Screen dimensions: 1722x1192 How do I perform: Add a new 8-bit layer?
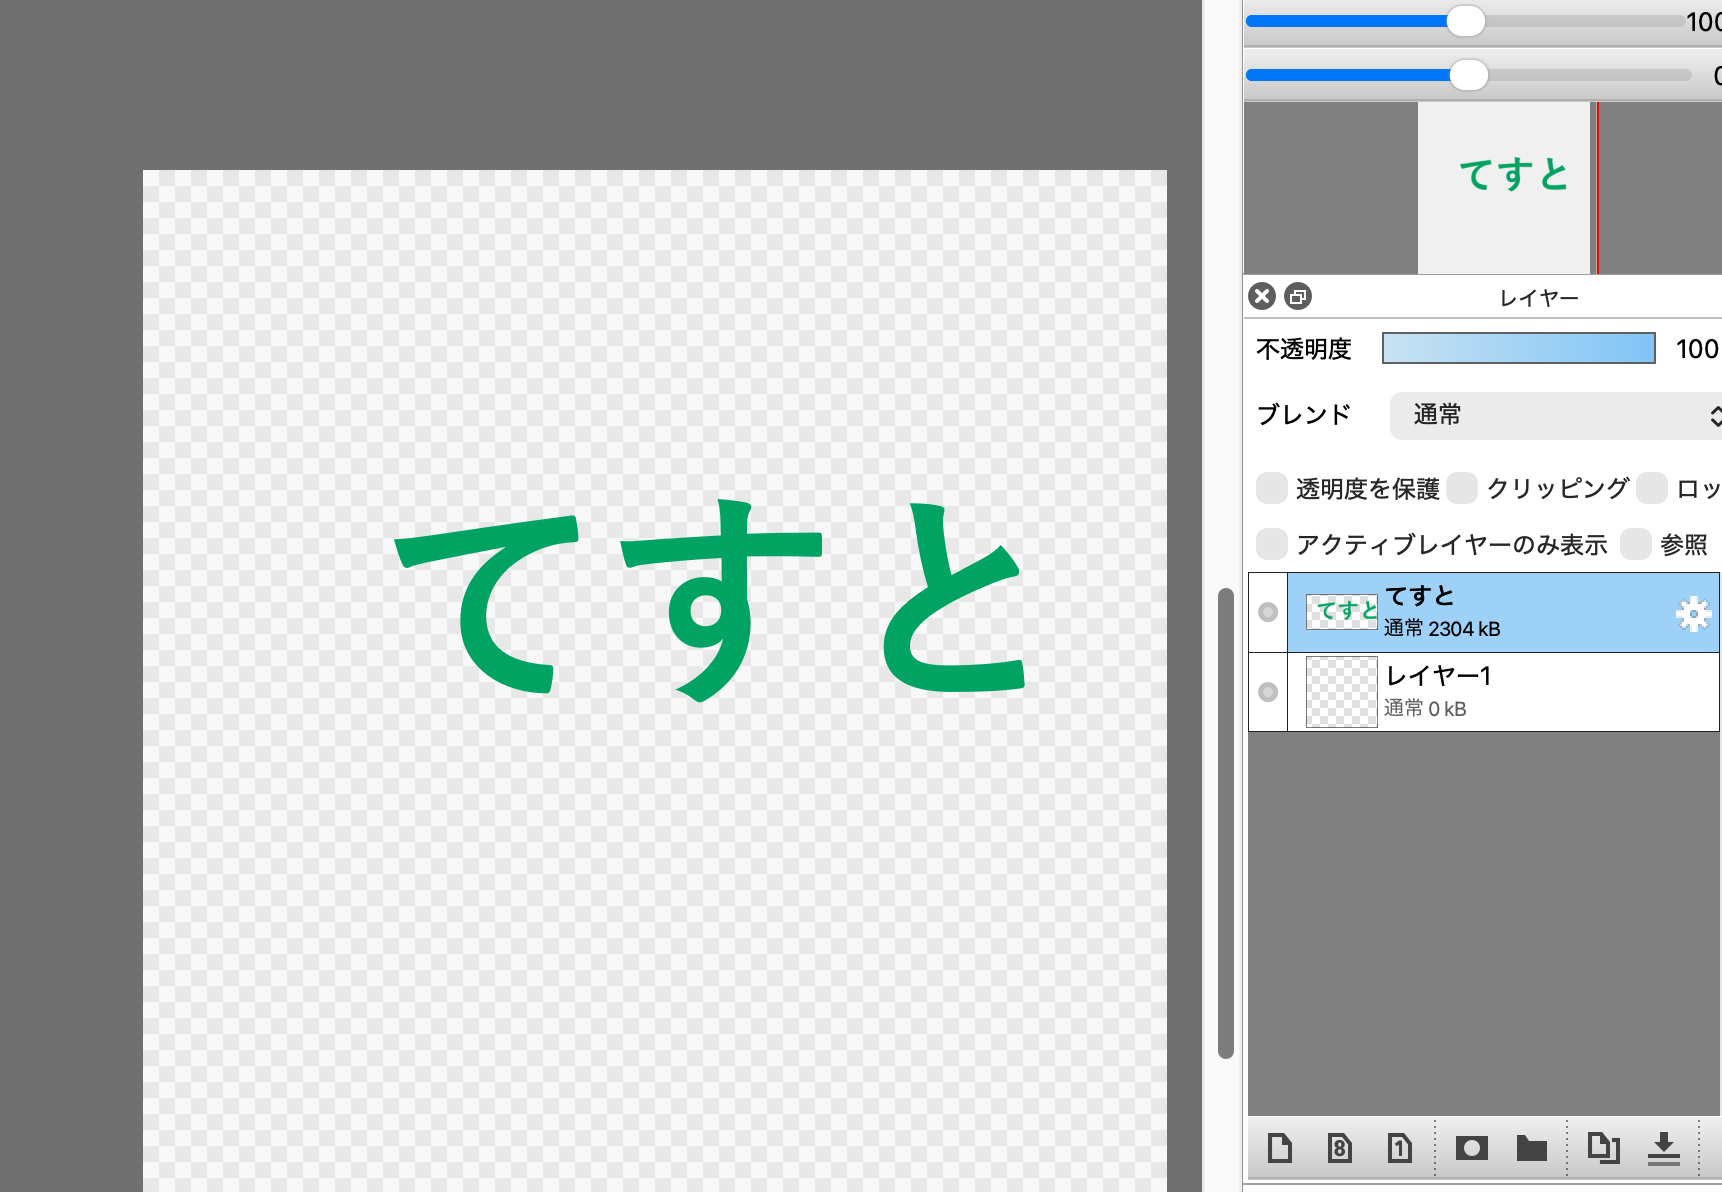pyautogui.click(x=1340, y=1148)
